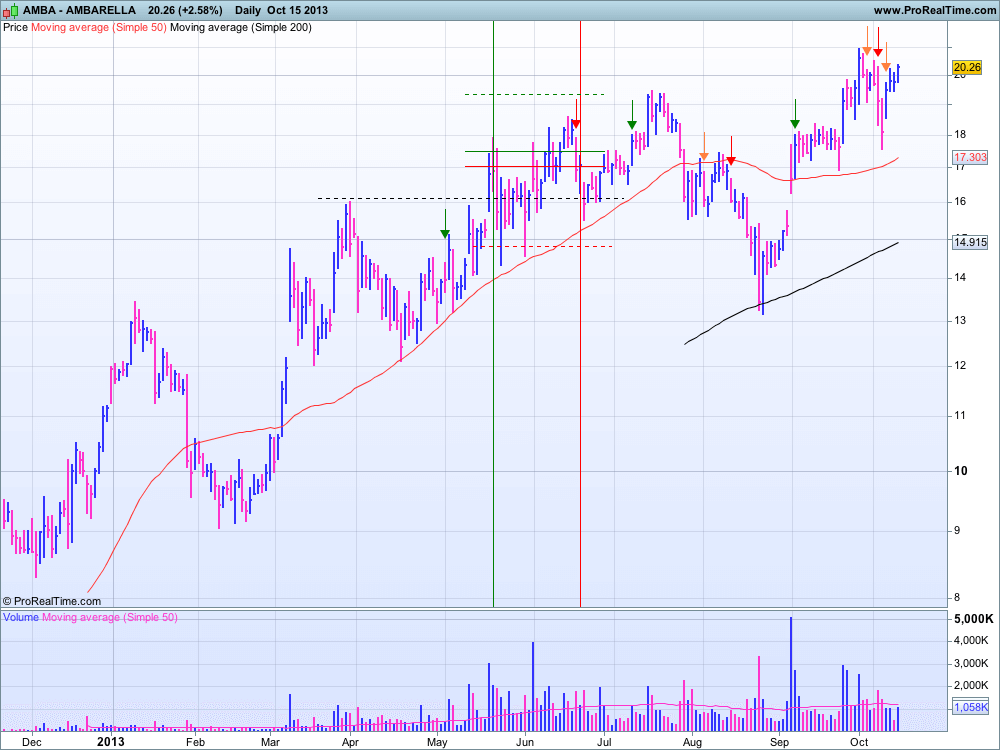This screenshot has width=1000, height=750.
Task: Click the 3,000K volume axis label
Action: point(971,663)
